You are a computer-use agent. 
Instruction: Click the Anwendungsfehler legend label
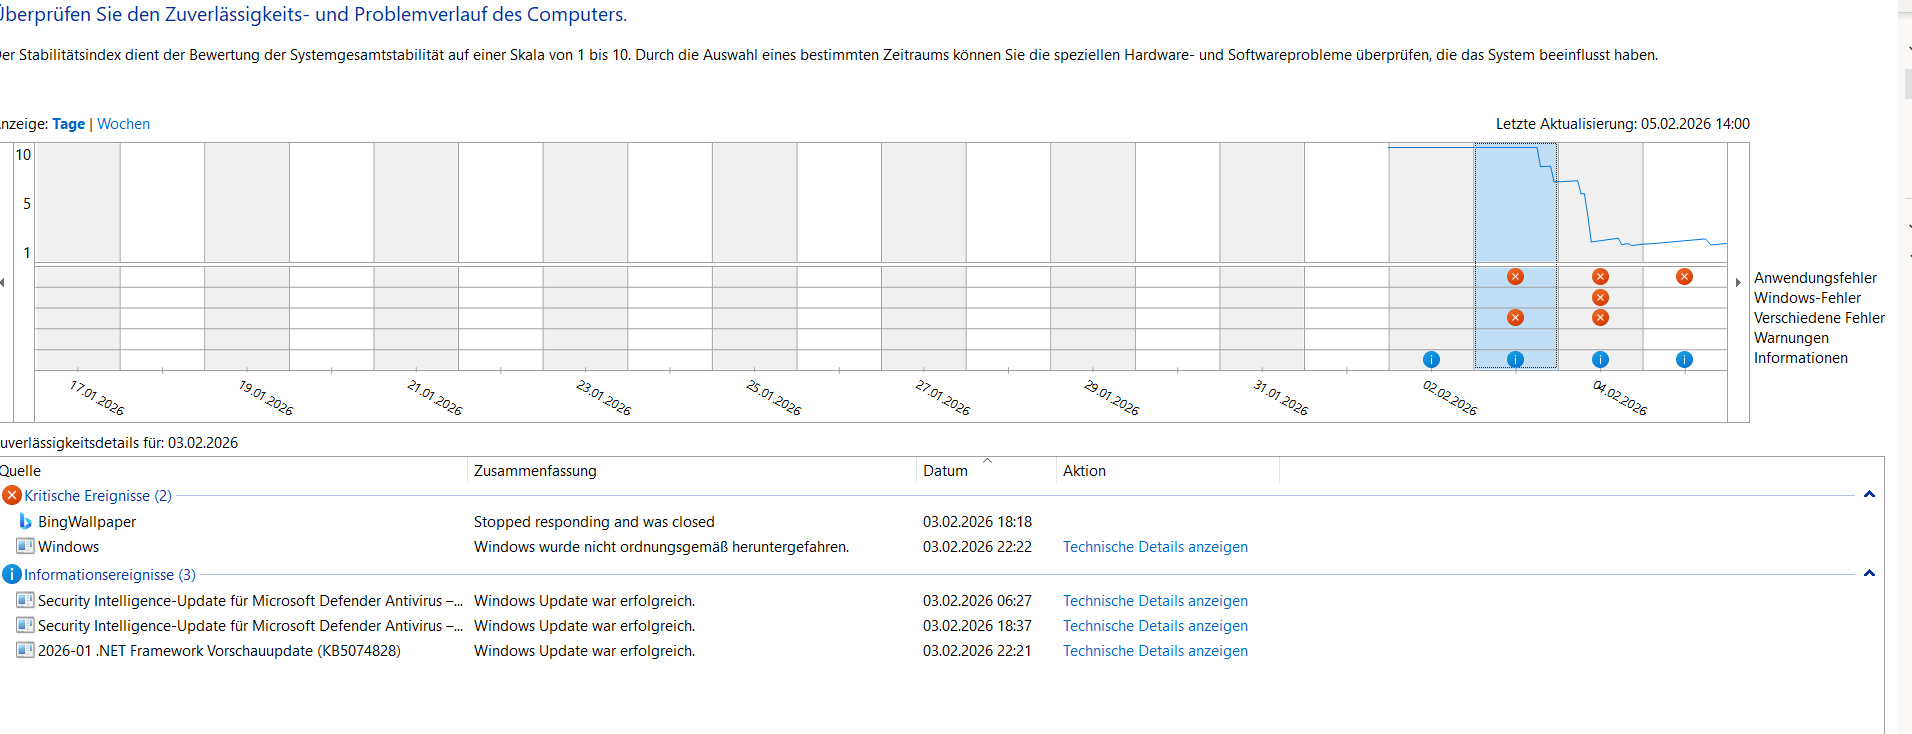[1815, 278]
